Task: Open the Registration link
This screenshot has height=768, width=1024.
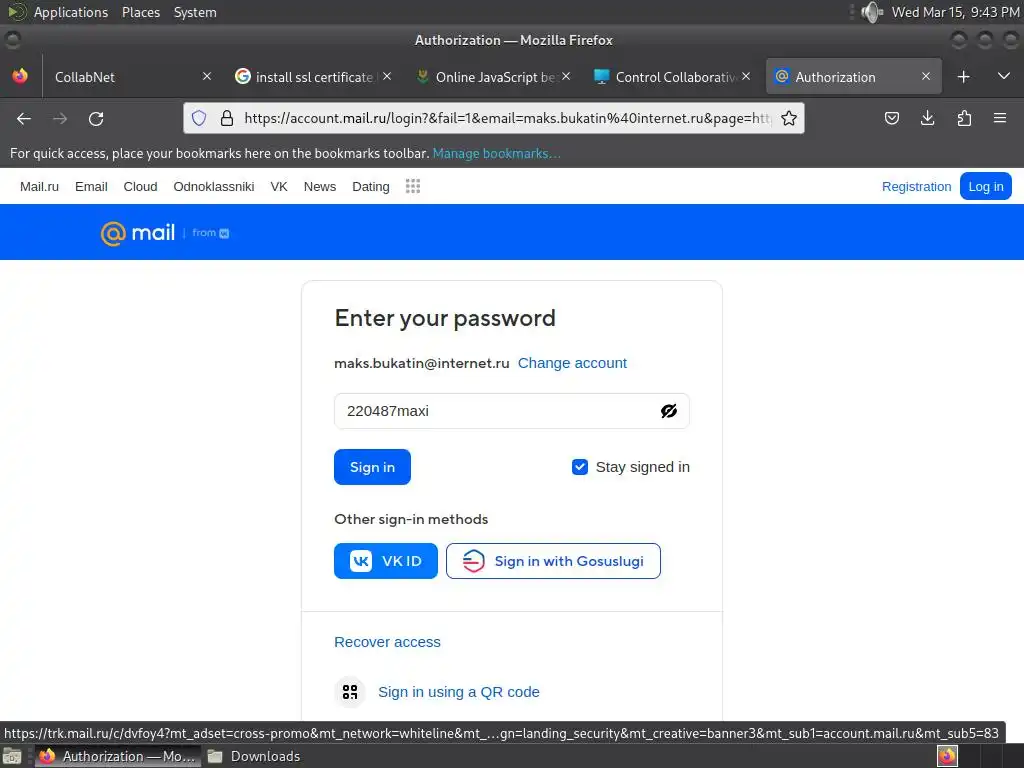Action: click(916, 186)
